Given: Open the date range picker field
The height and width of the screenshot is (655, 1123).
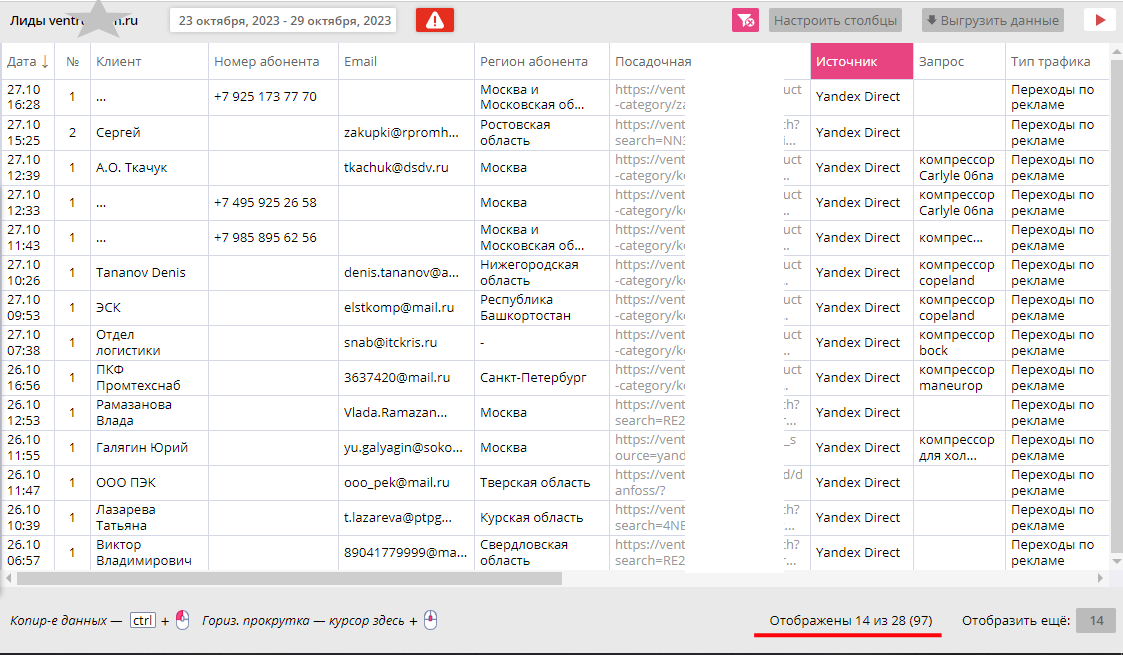Looking at the screenshot, I should point(284,21).
